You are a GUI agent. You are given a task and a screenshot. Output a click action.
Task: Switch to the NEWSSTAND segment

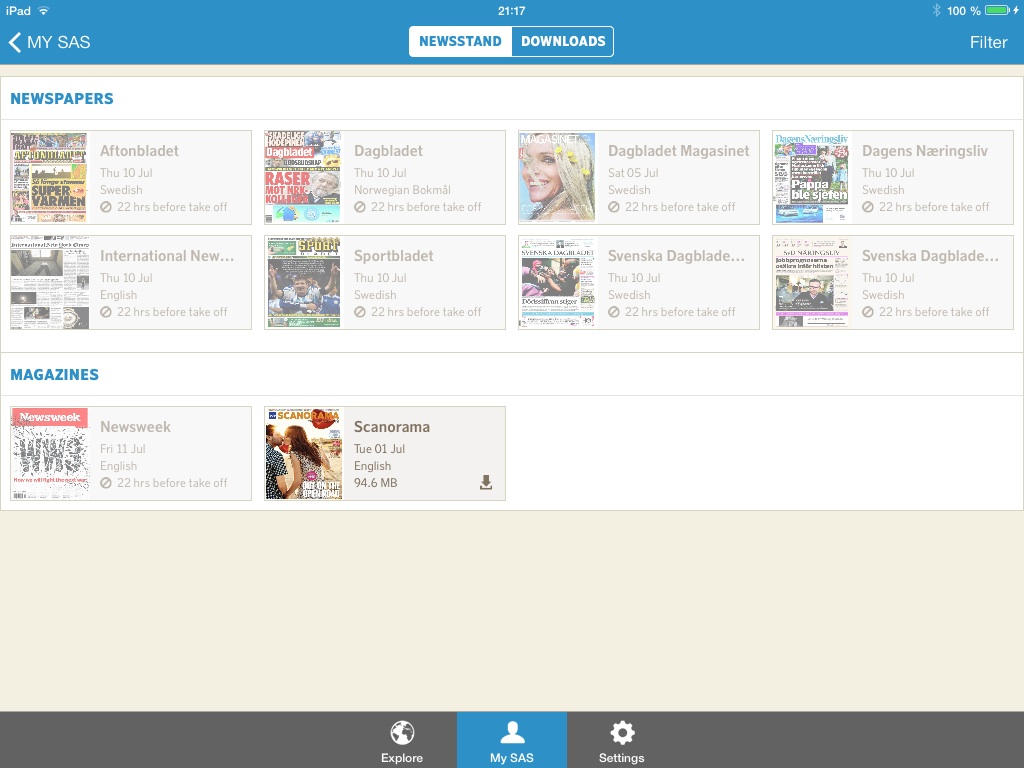coord(460,42)
